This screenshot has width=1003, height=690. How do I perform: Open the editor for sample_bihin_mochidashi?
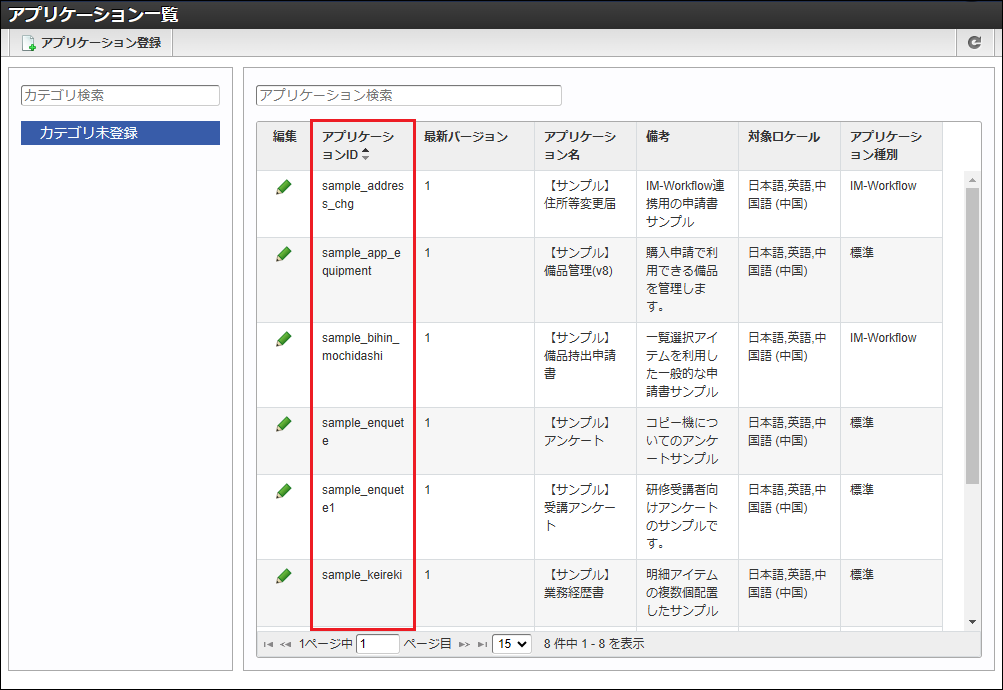284,339
